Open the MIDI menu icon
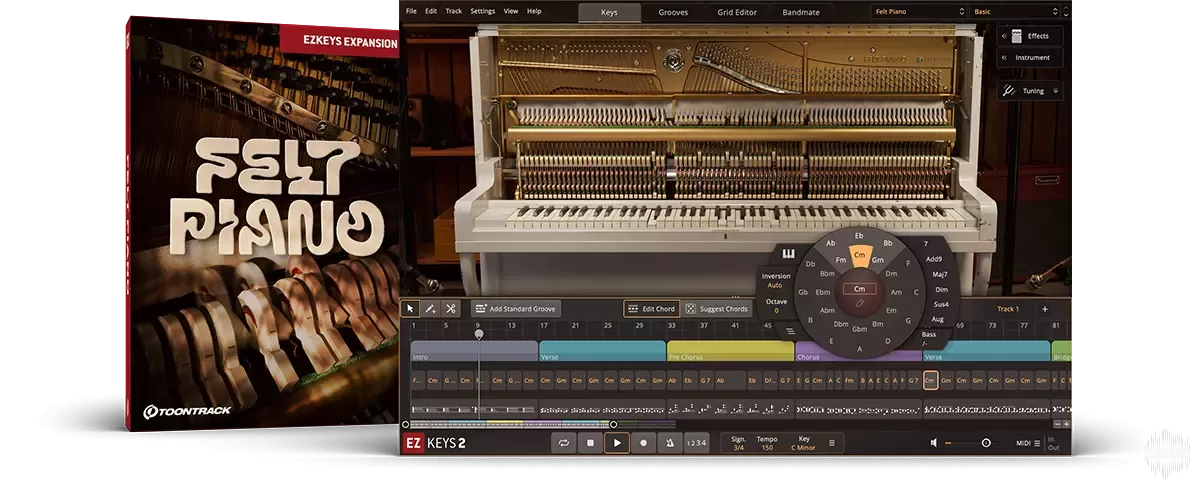 [x=1037, y=442]
